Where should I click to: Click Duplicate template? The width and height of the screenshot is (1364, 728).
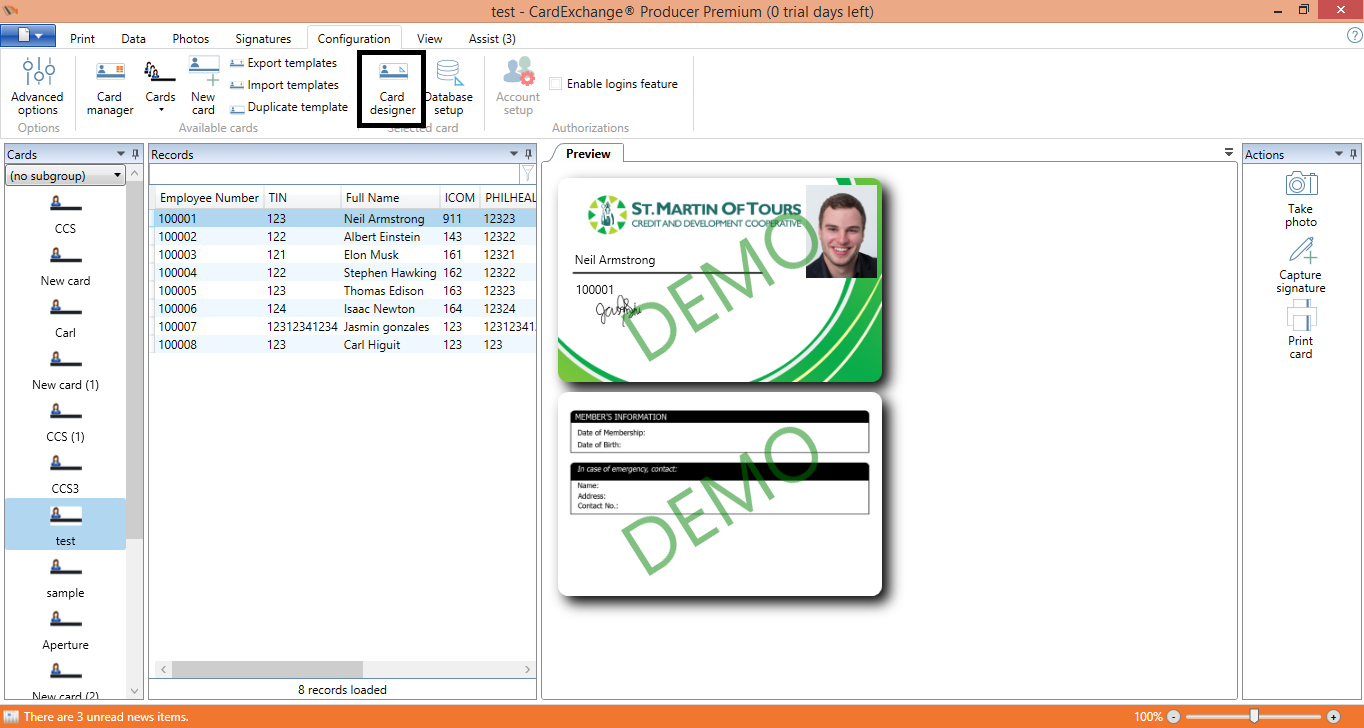pos(288,107)
